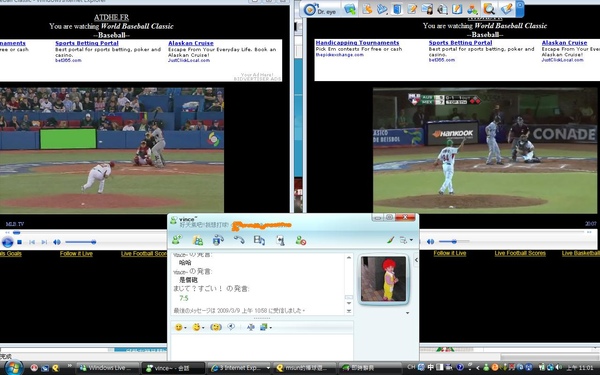Block this contact using the red-circle person icon

coord(300,240)
